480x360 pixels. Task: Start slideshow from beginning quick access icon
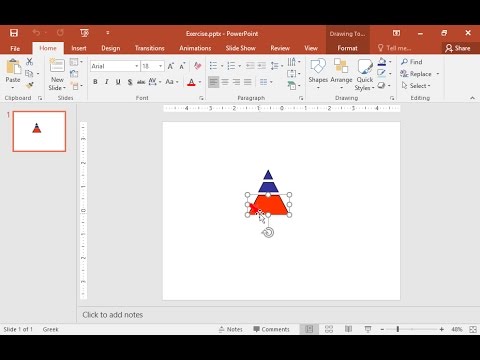point(84,33)
